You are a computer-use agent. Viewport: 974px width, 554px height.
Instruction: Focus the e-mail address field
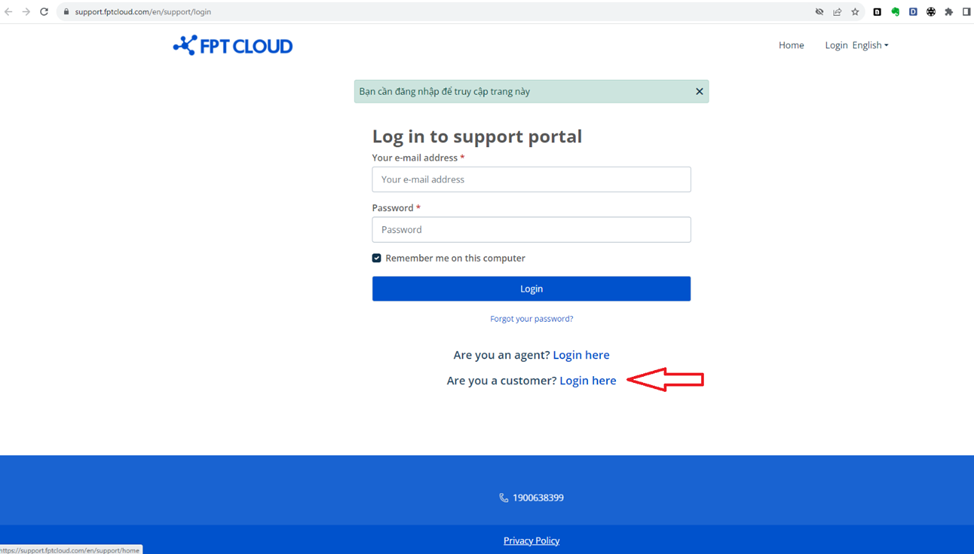coord(531,180)
